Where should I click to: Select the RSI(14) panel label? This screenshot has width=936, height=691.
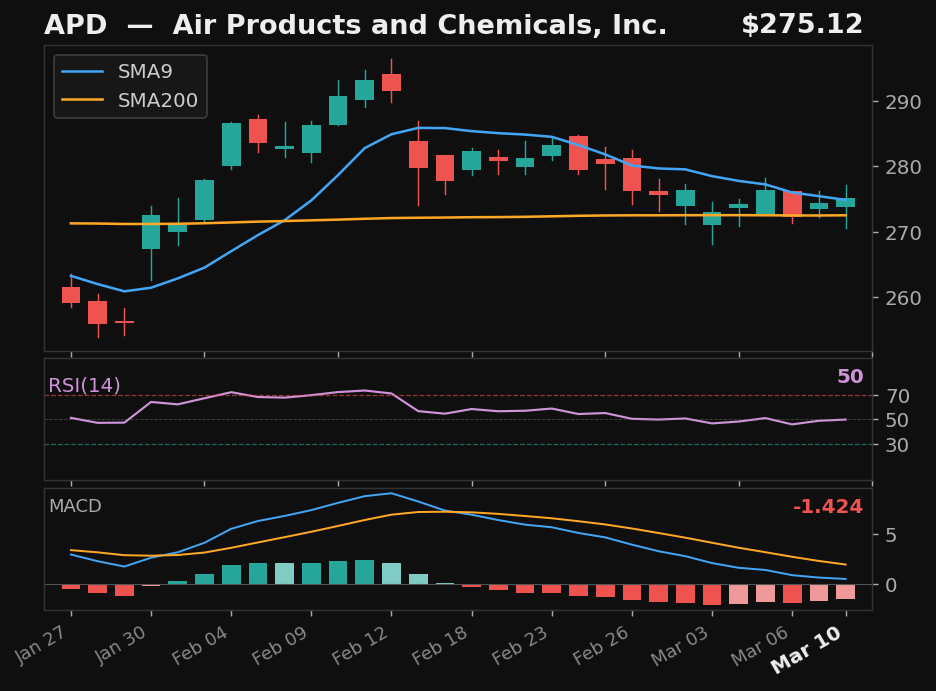[x=84, y=386]
